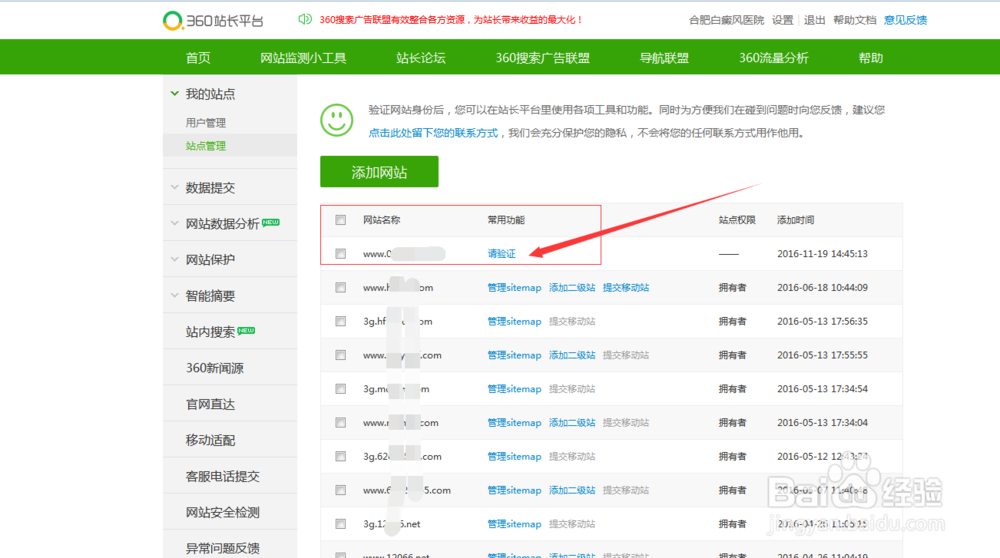
Task: Check the box for the 2016-05-13 17:56:35 row
Action: pos(341,321)
